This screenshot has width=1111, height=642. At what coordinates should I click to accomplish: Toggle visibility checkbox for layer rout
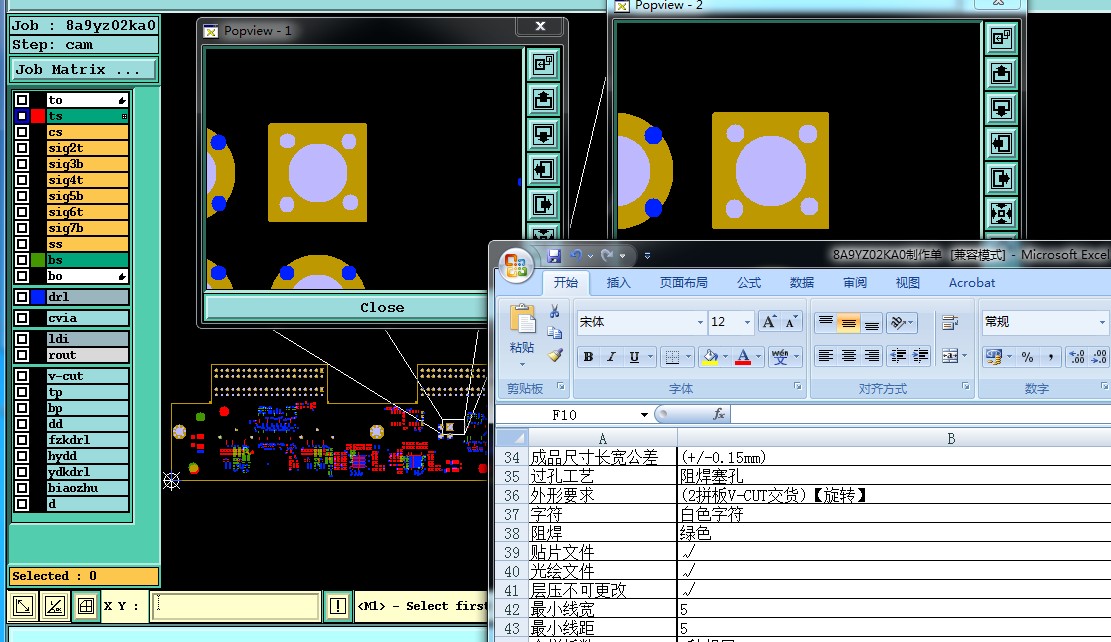22,355
